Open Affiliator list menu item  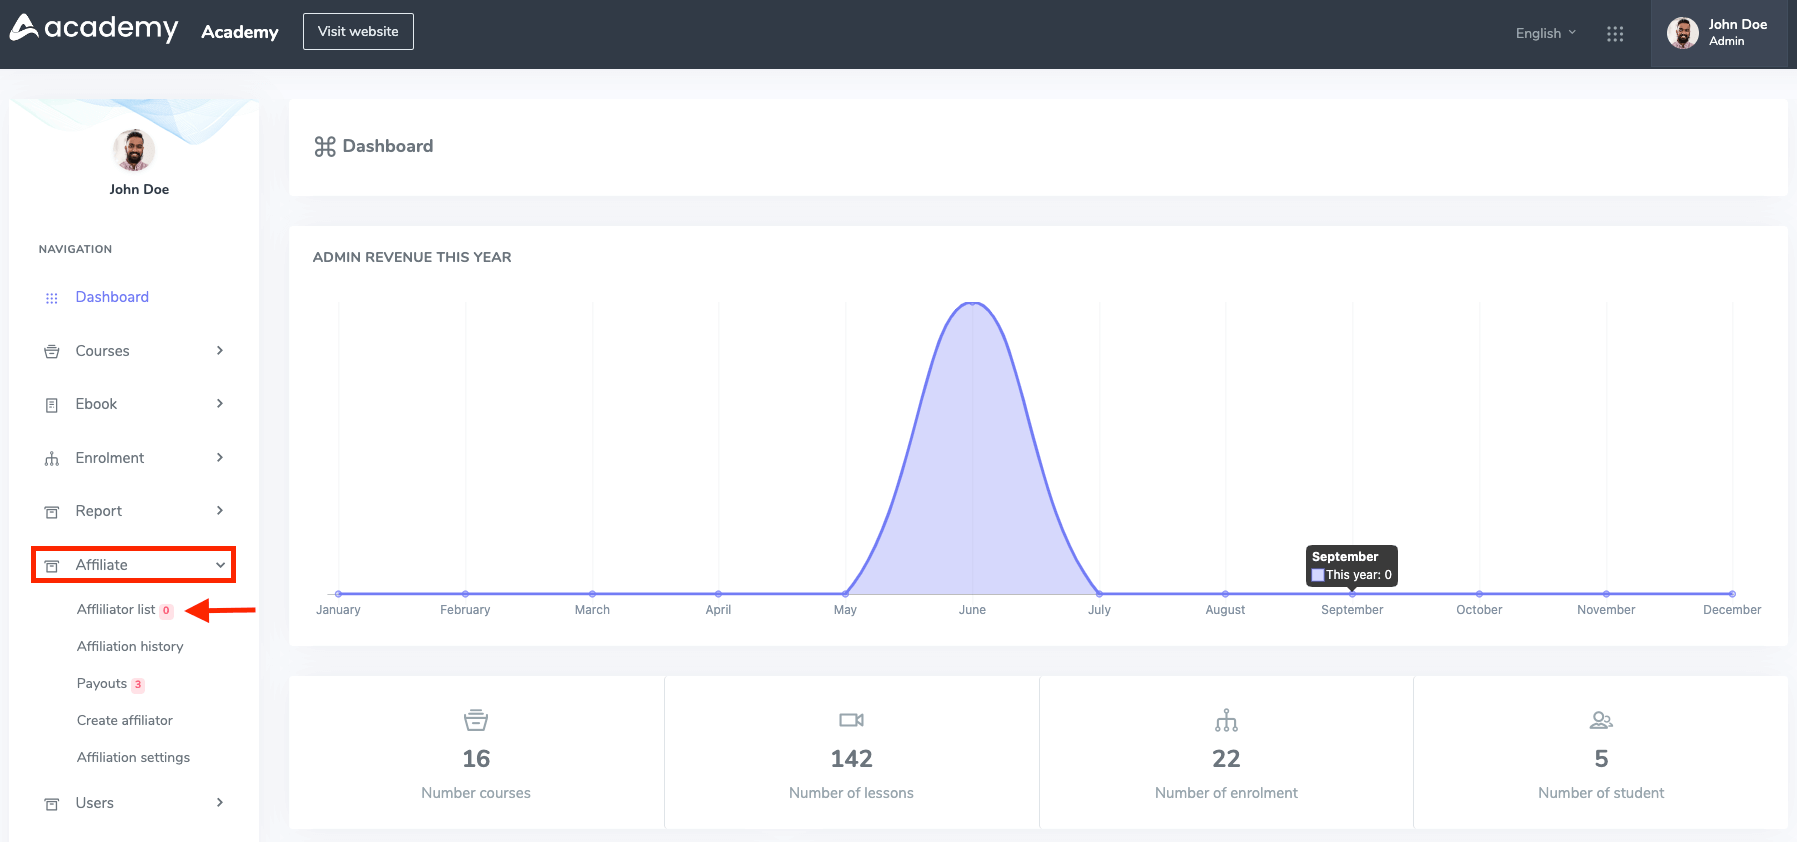[x=116, y=609]
